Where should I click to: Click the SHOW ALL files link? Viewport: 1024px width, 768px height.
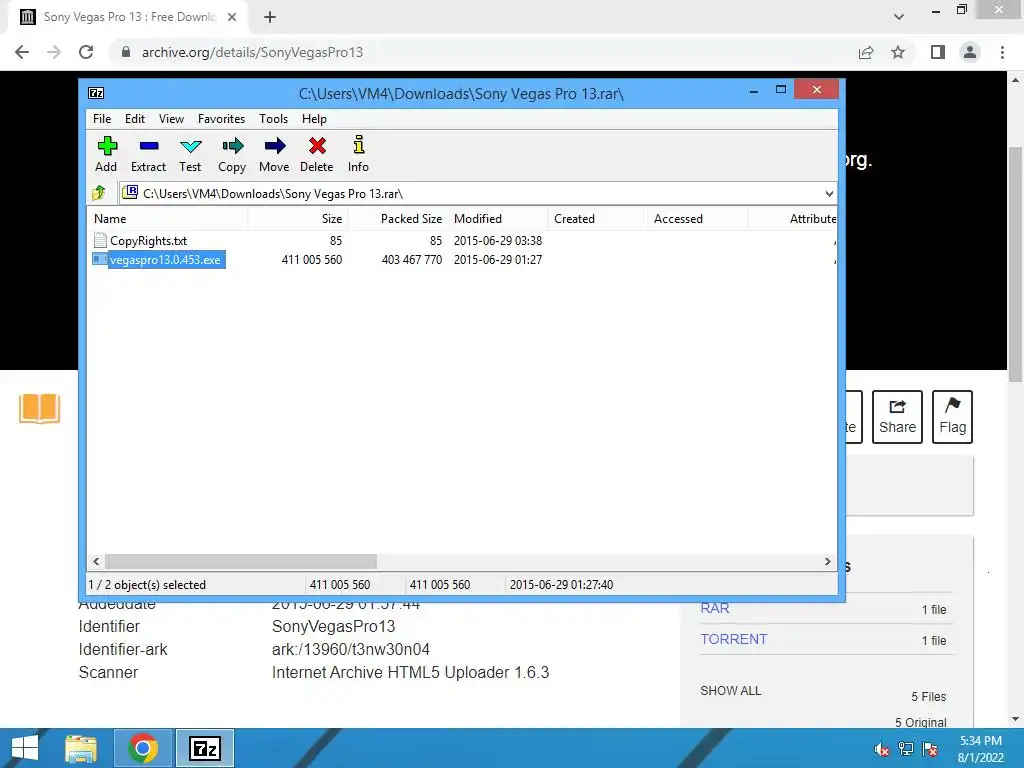tap(731, 691)
